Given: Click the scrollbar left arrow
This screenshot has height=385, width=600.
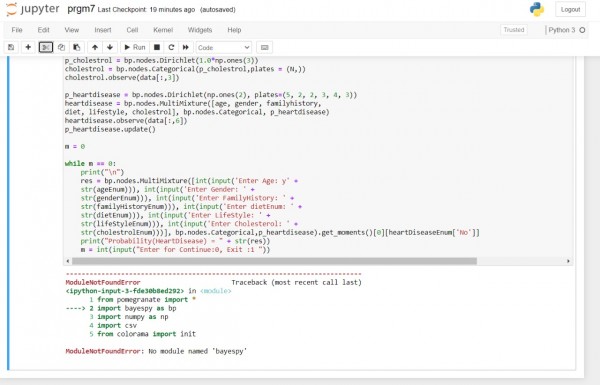Looking at the screenshot, I should point(68,261).
